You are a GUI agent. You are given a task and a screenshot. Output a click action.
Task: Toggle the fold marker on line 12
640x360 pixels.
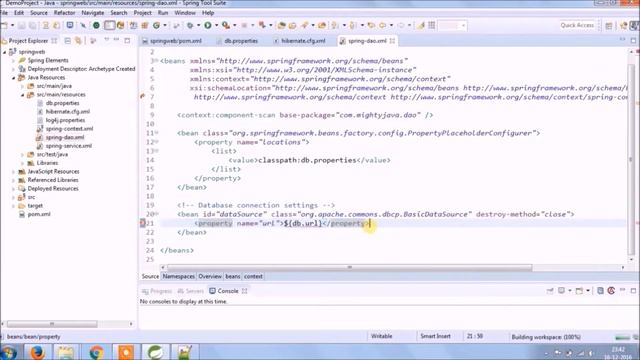(x=157, y=142)
